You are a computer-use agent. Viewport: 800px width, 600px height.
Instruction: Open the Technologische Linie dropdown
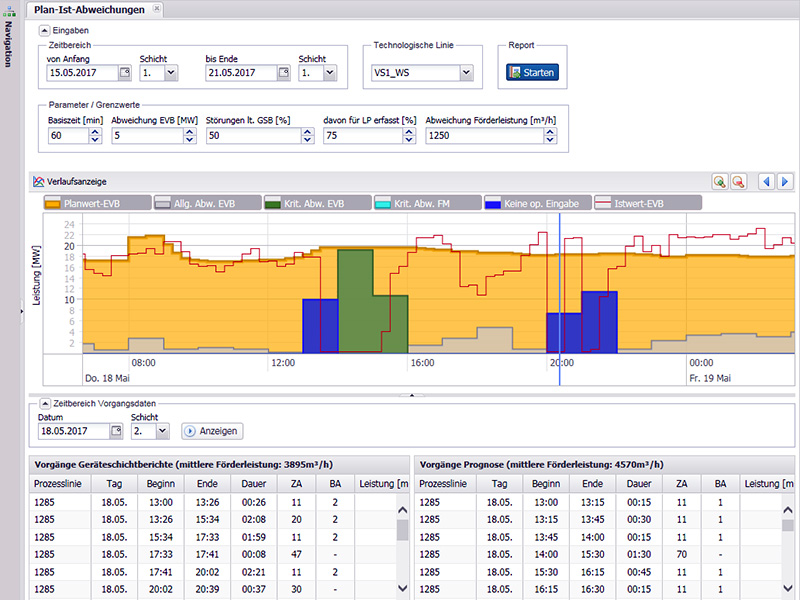pos(466,72)
